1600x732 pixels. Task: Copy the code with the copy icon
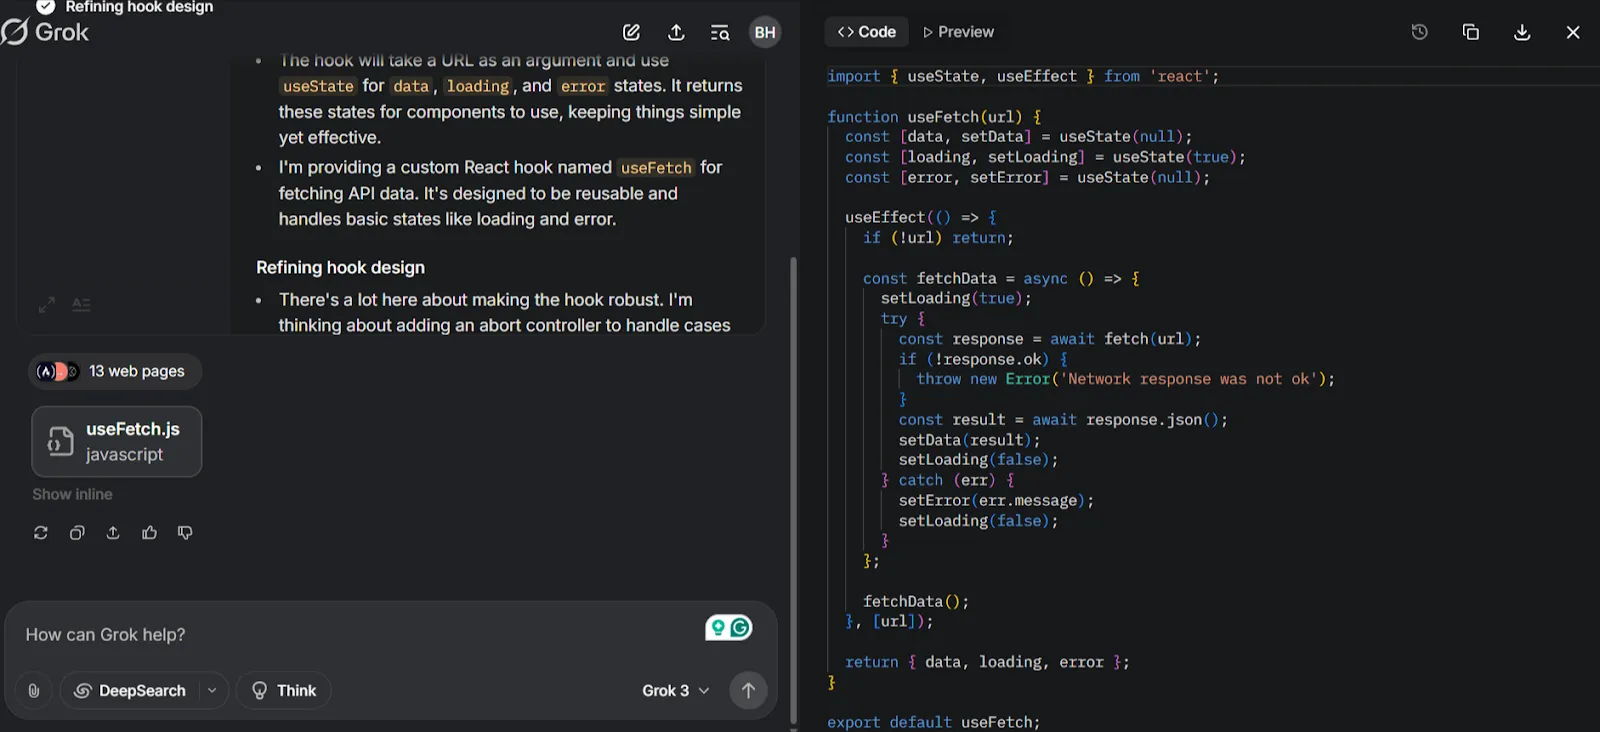pos(1470,32)
